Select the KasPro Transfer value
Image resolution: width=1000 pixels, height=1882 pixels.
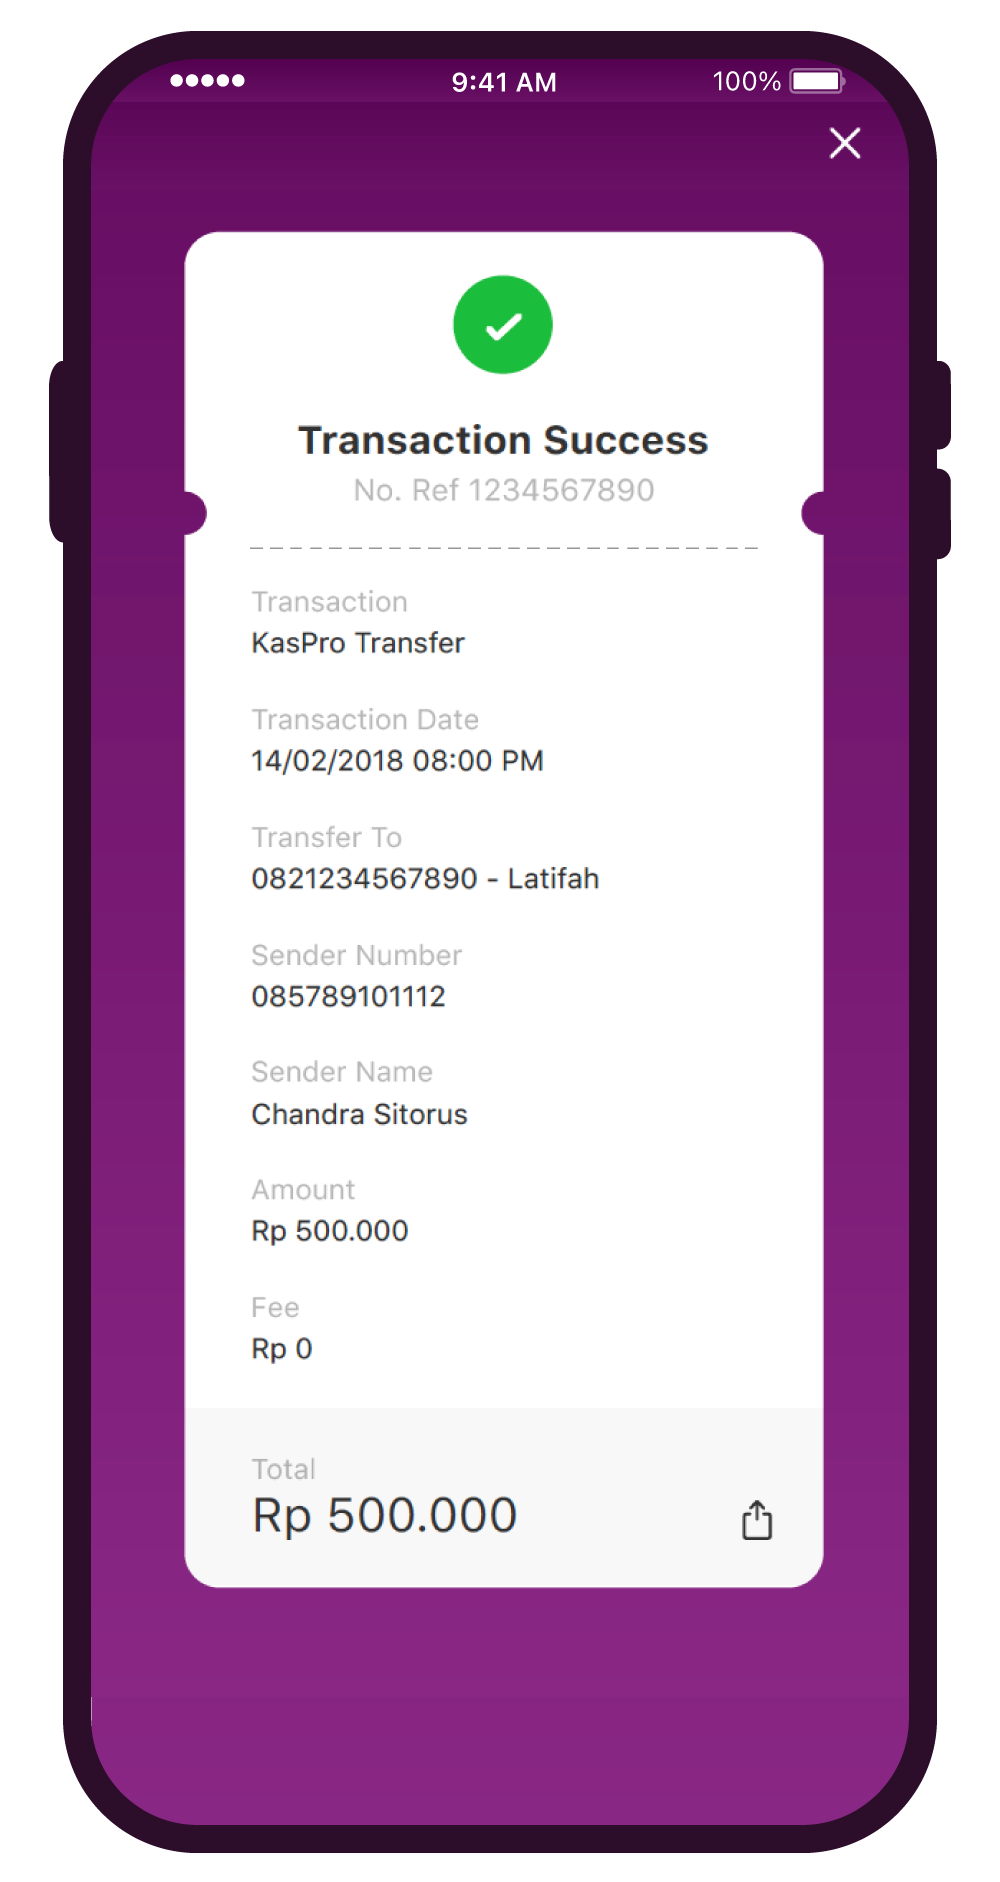click(358, 643)
